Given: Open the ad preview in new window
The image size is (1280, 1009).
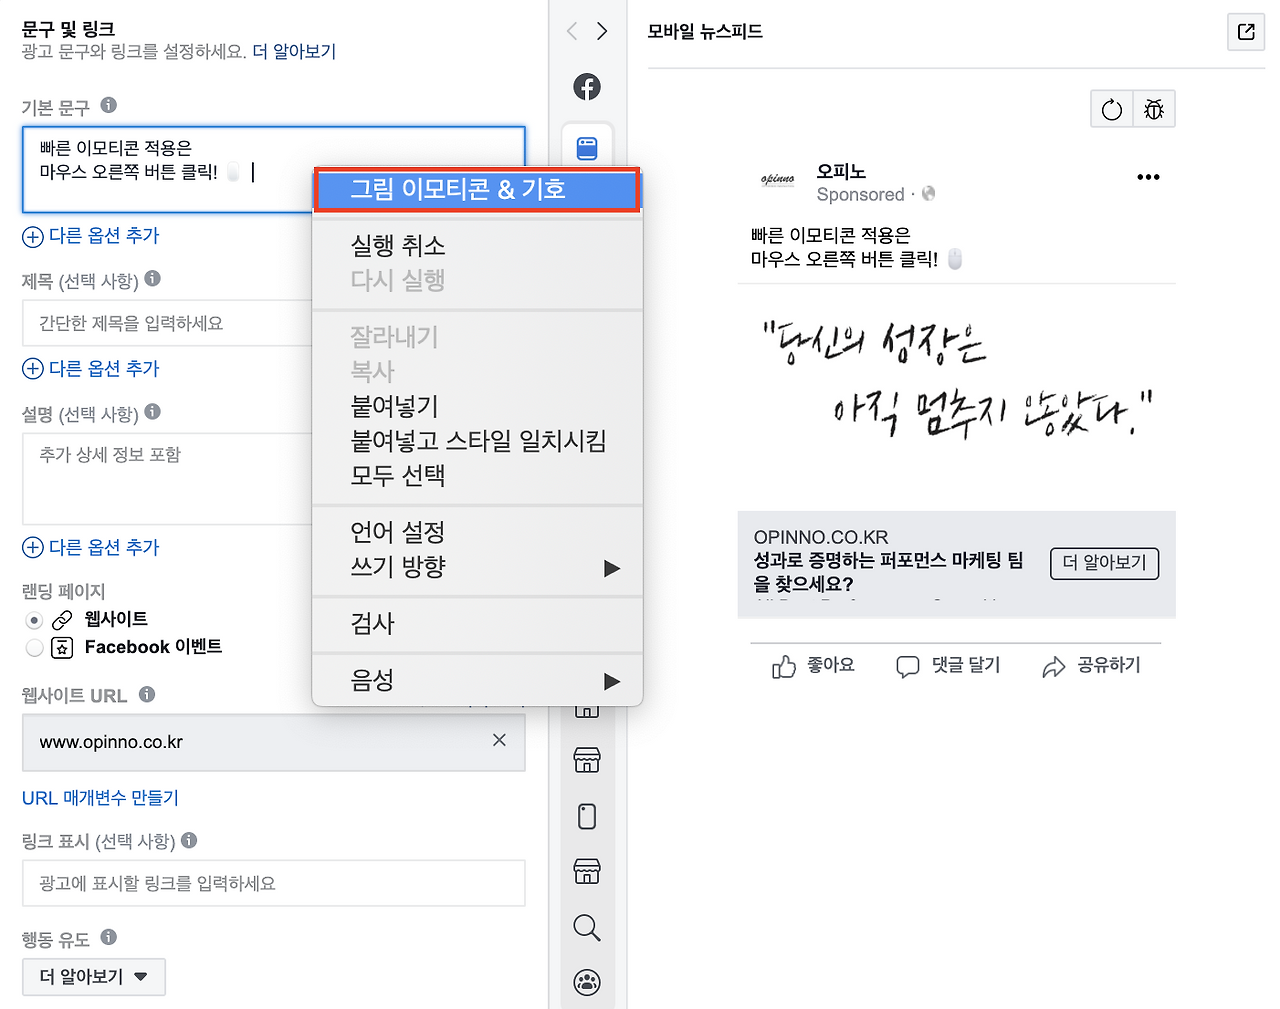Looking at the screenshot, I should [1246, 32].
